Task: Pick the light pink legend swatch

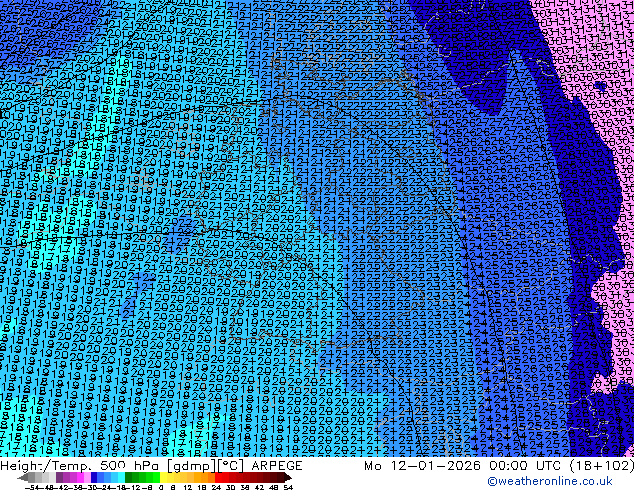Action: coord(87,478)
